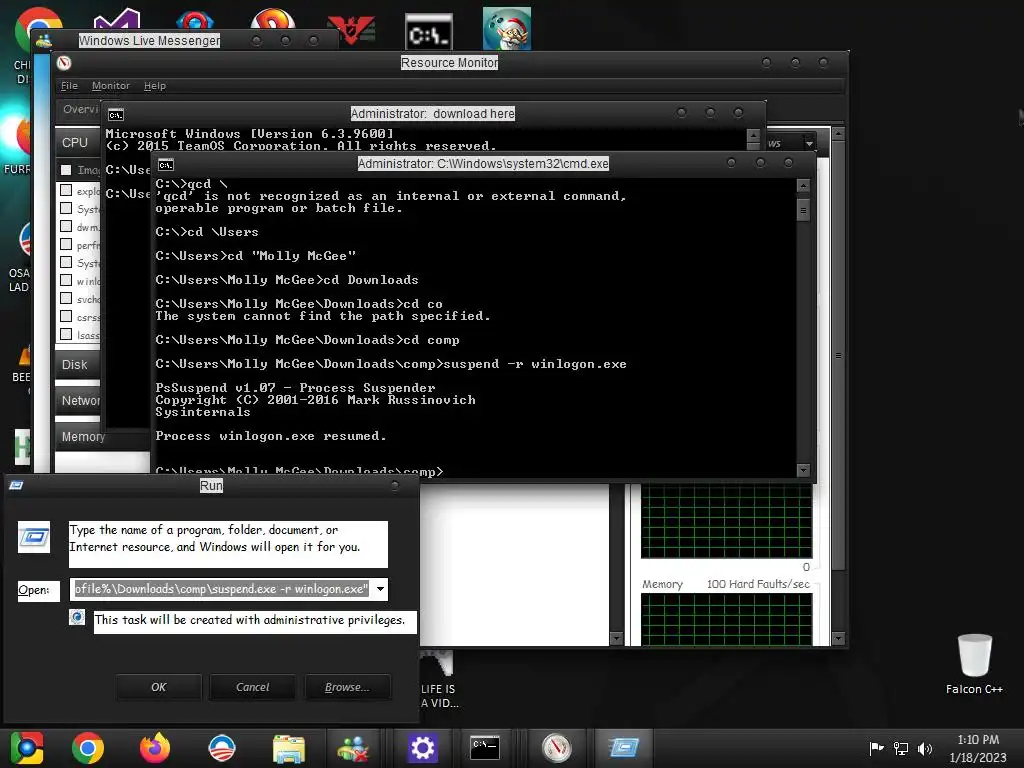This screenshot has height=768, width=1024.
Task: Open the Windows Live Messenger taskbar button
Action: coord(353,748)
